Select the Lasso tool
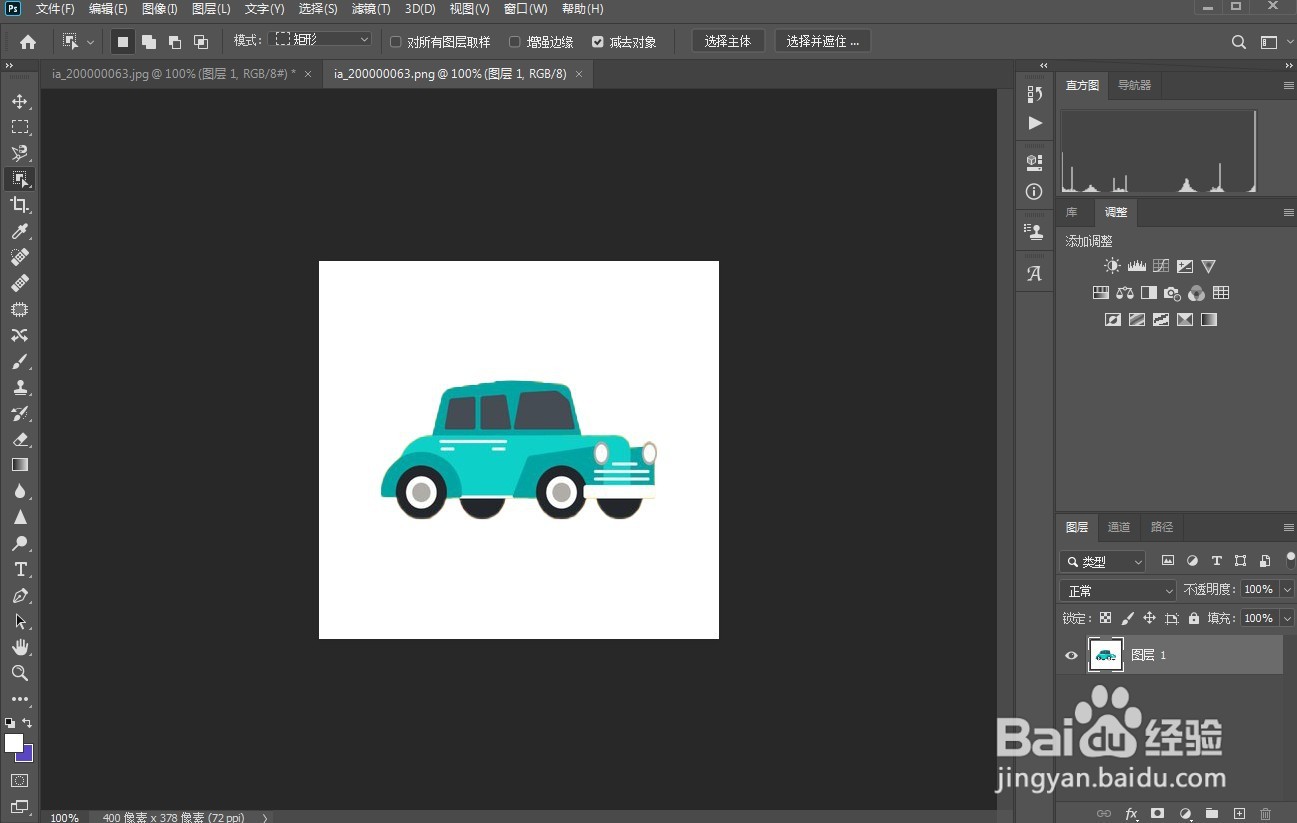 pos(19,153)
